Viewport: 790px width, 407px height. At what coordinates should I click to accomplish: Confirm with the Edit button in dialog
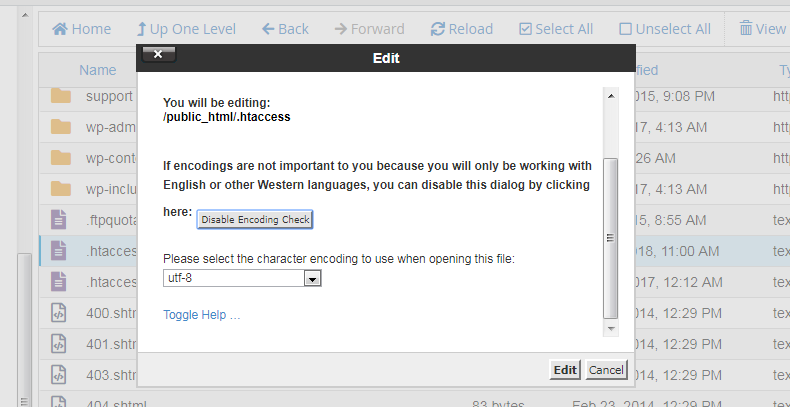point(565,370)
